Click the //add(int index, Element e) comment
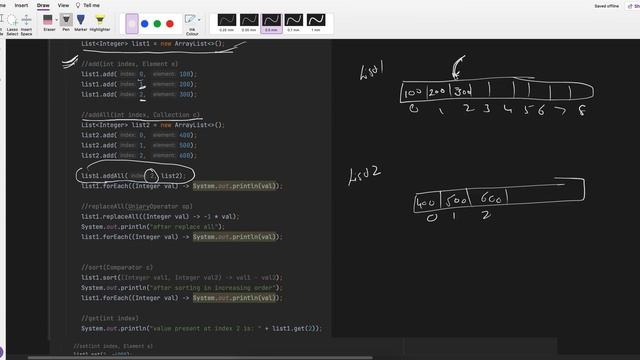 (129, 64)
